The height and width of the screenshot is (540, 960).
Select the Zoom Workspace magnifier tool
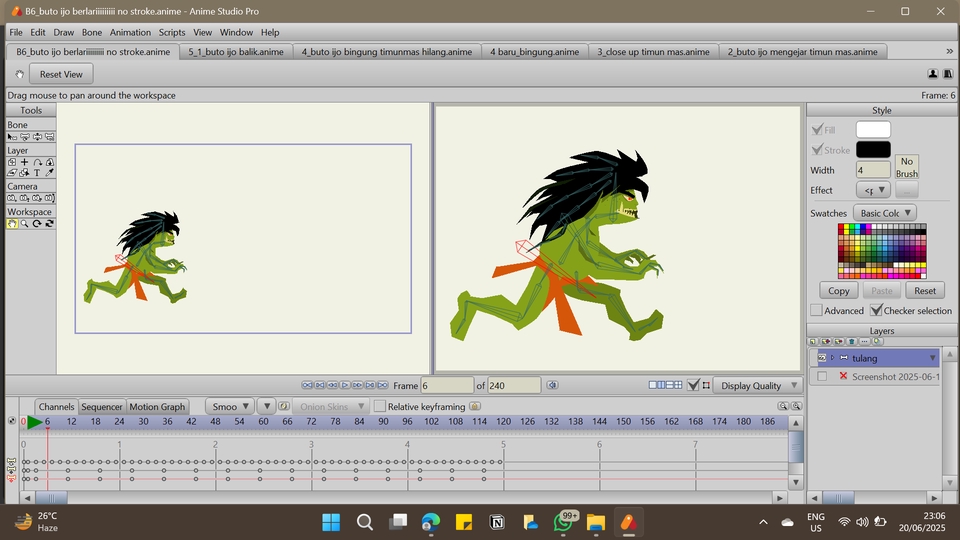pos(24,224)
